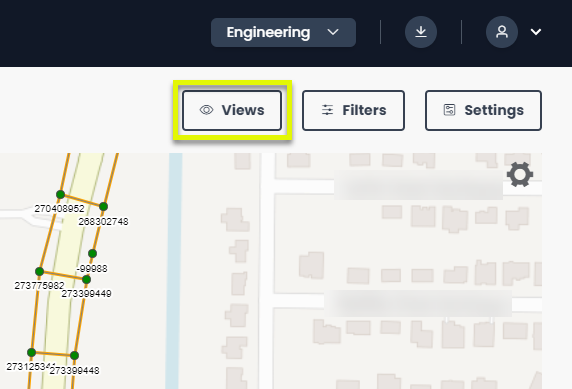Viewport: 572px width, 389px height.
Task: Click the eye icon on Views button
Action: coord(206,110)
